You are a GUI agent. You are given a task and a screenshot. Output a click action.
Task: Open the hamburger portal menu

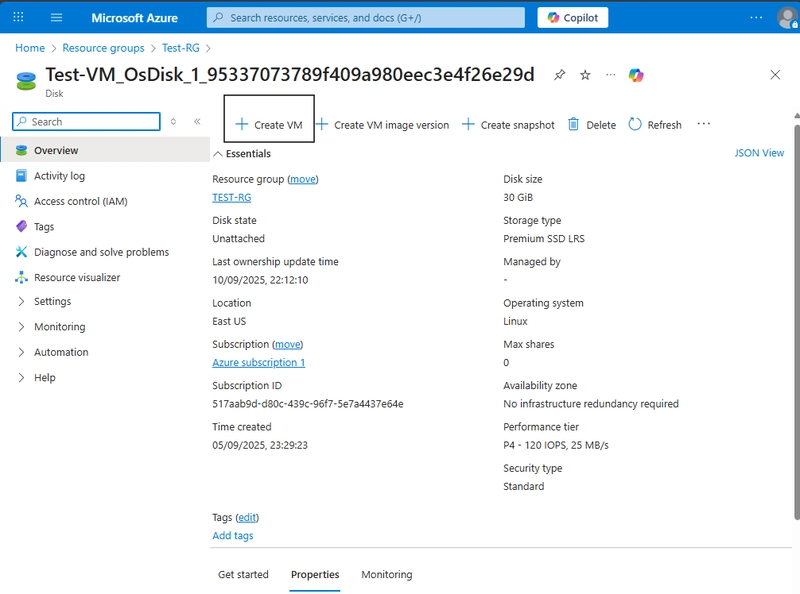tap(56, 17)
